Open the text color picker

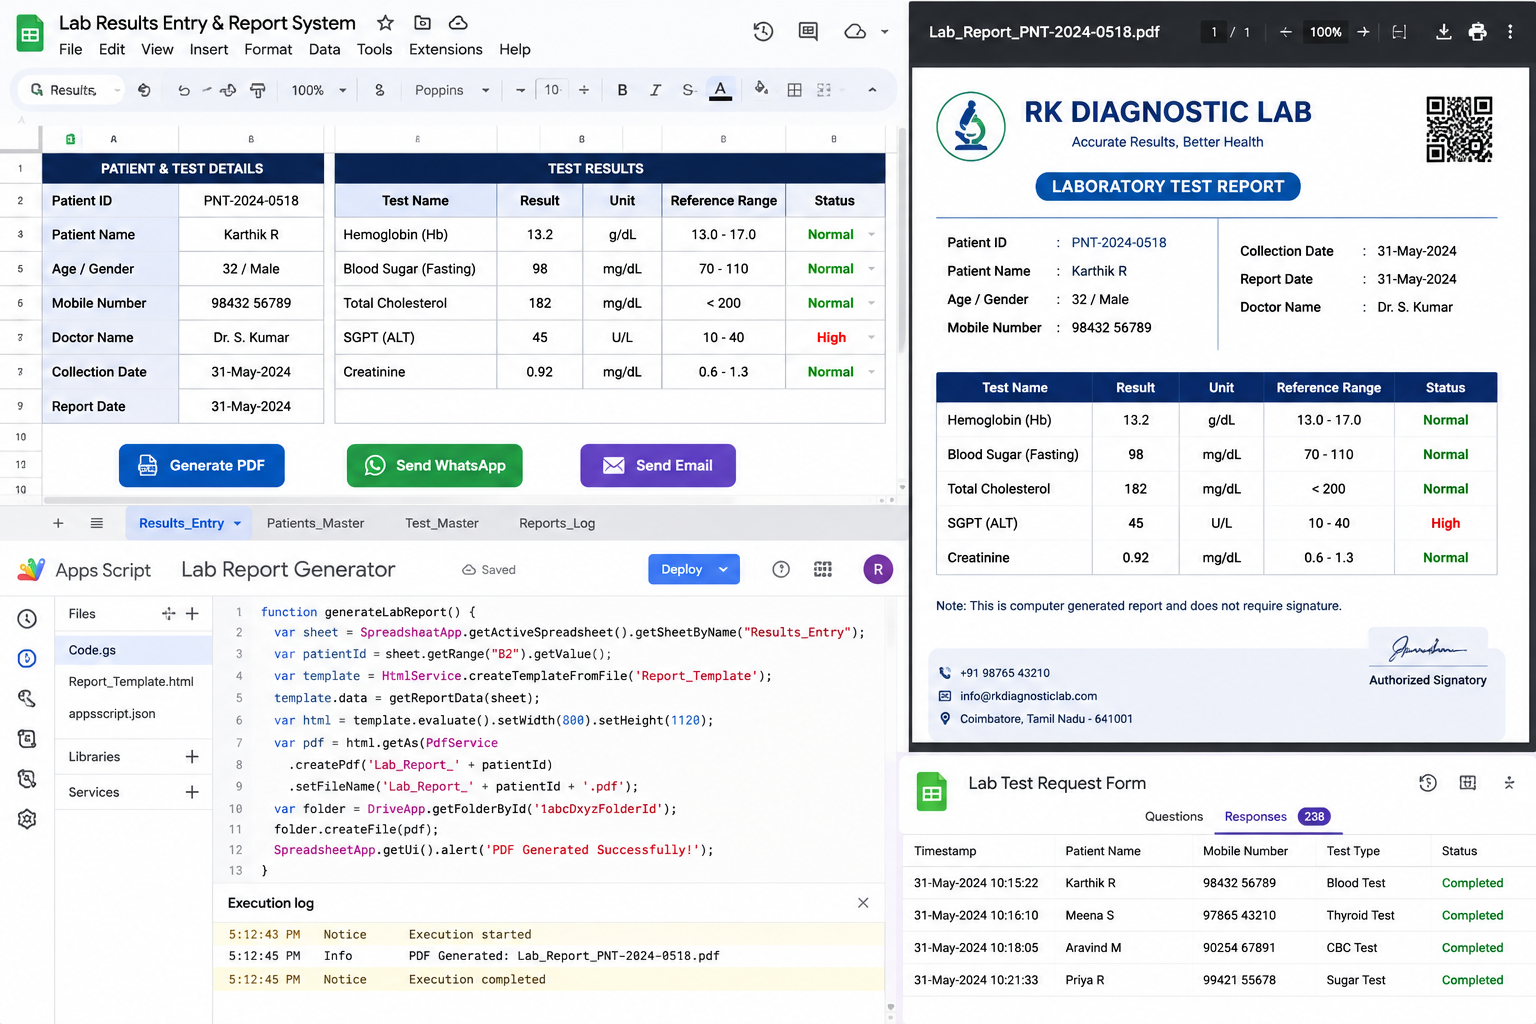tap(720, 89)
